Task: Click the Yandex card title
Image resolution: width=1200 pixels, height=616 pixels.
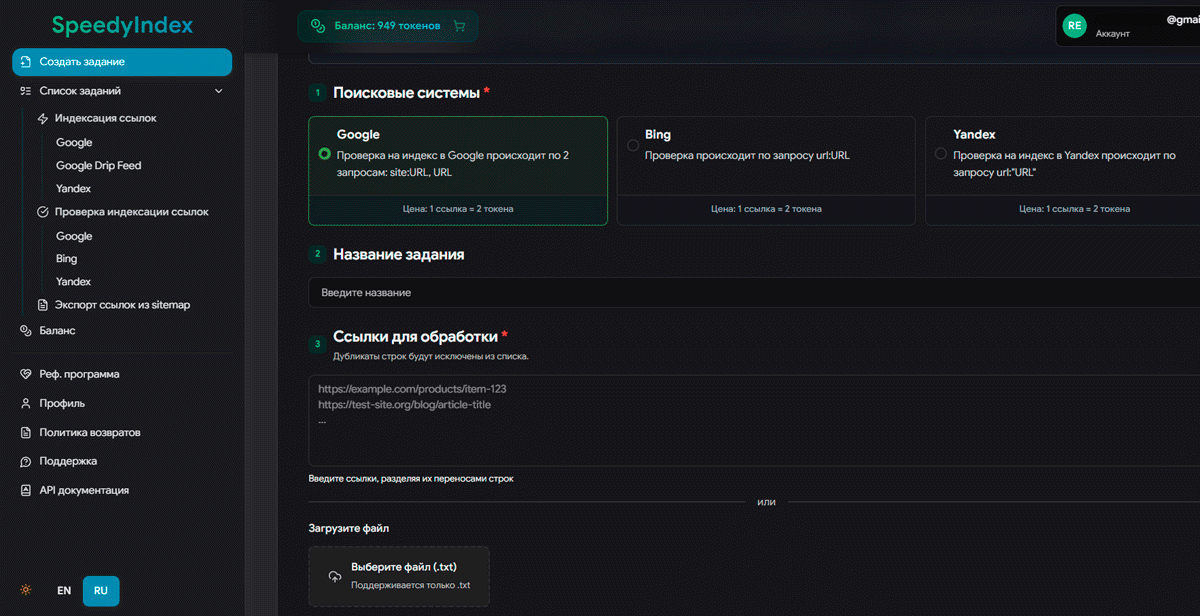Action: pyautogui.click(x=974, y=134)
